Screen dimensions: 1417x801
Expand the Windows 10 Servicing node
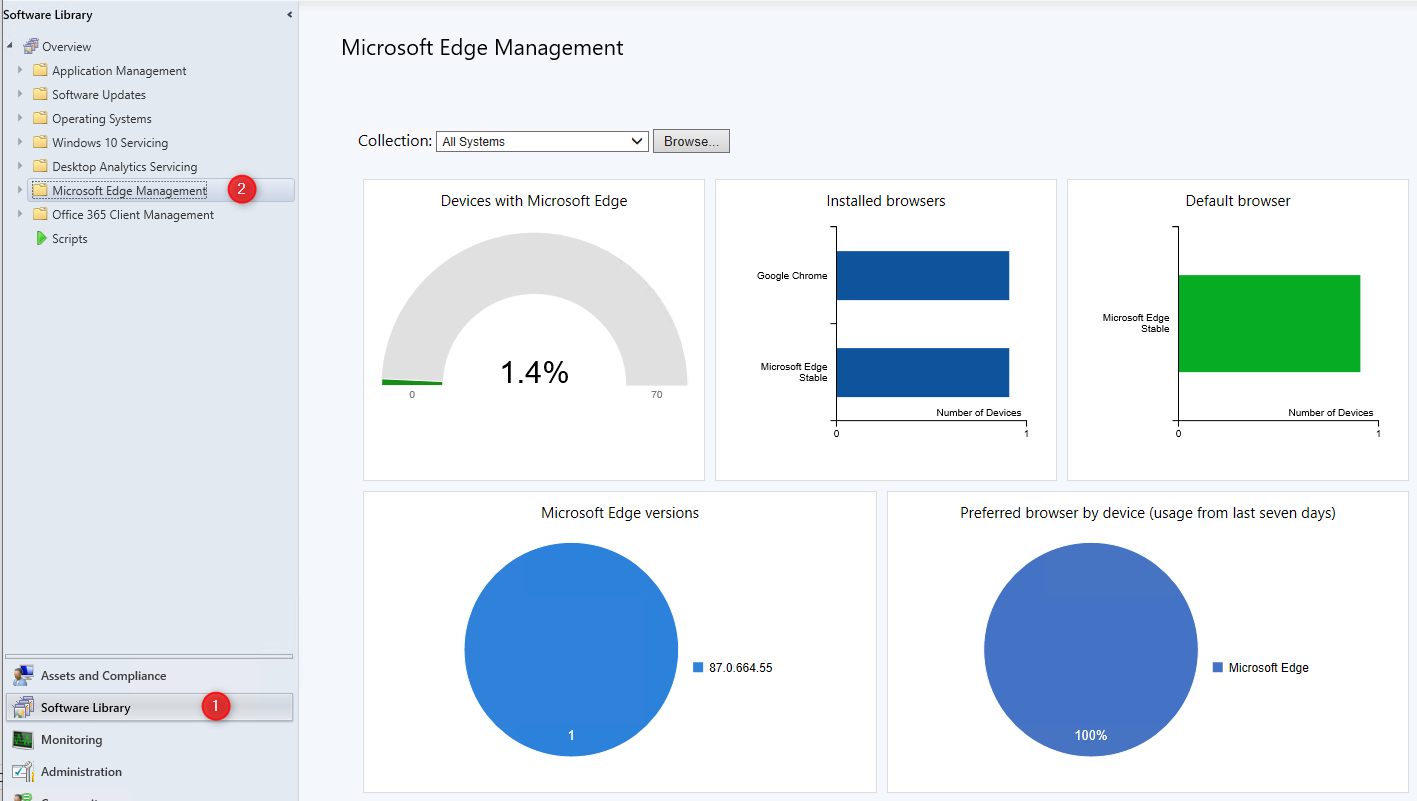(x=19, y=142)
